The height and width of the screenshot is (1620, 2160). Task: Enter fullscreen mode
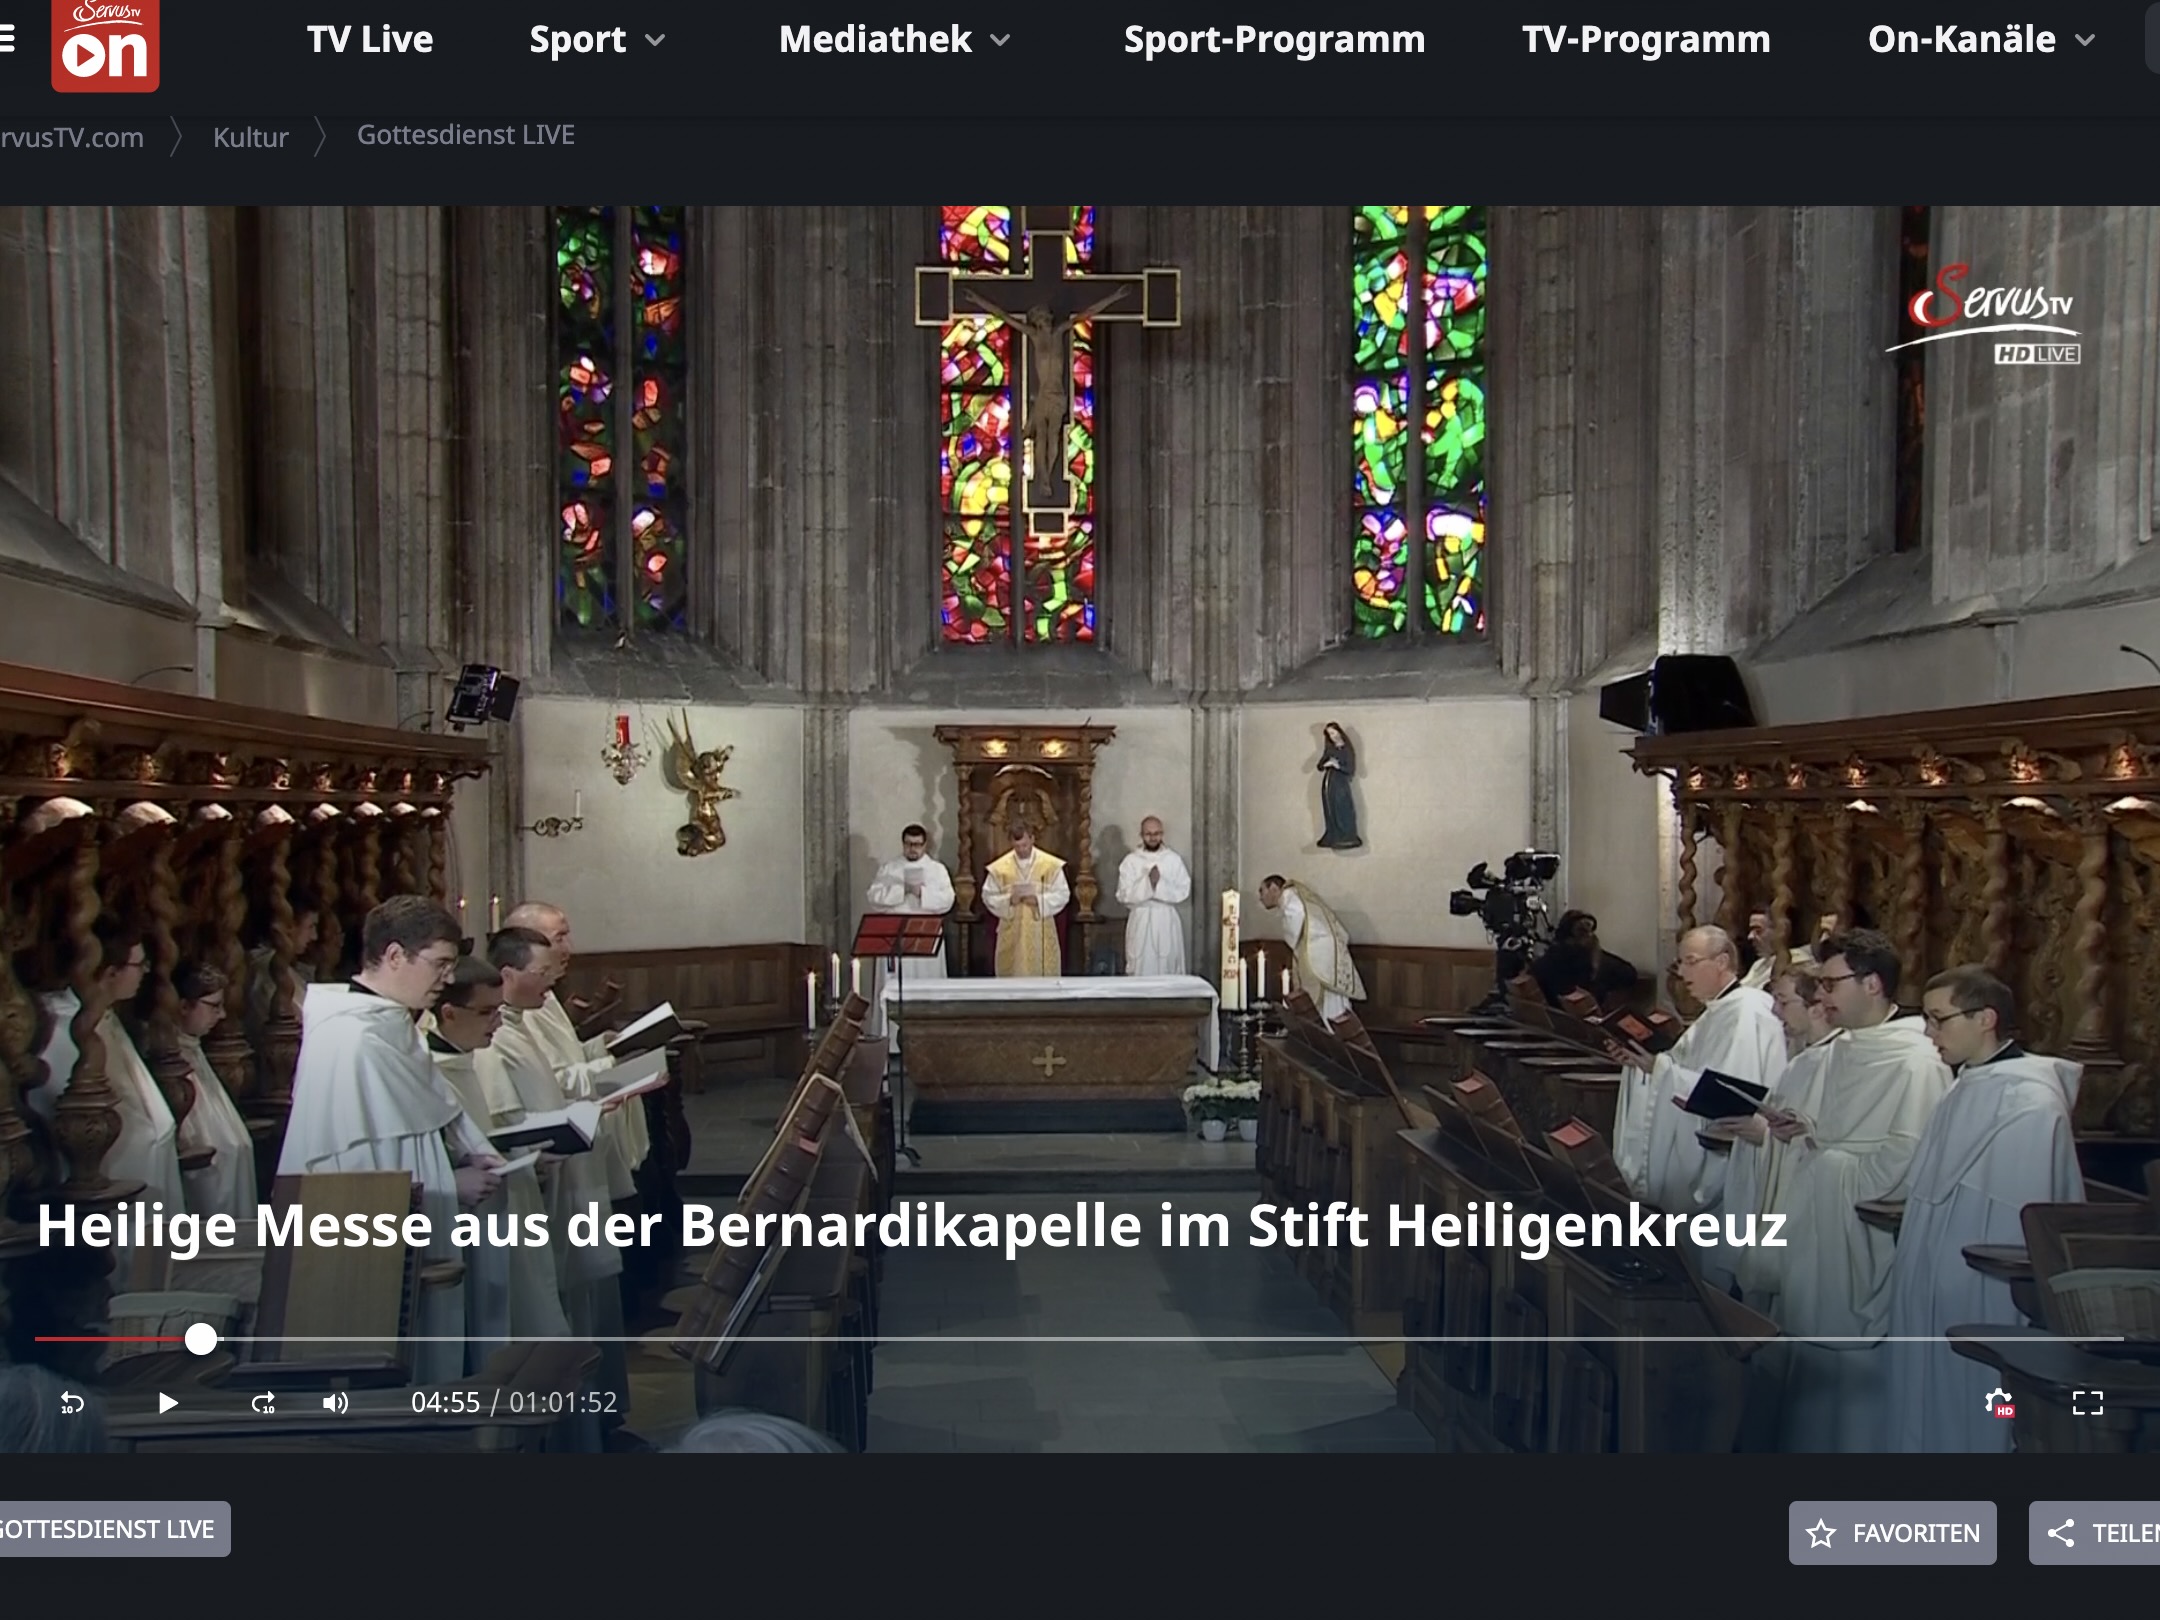[2088, 1403]
